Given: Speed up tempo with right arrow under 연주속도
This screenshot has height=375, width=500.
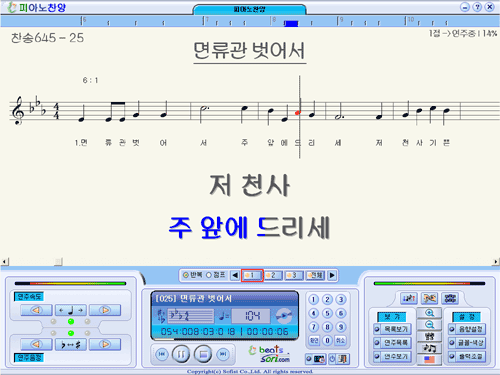Looking at the screenshot, I should [x=105, y=310].
